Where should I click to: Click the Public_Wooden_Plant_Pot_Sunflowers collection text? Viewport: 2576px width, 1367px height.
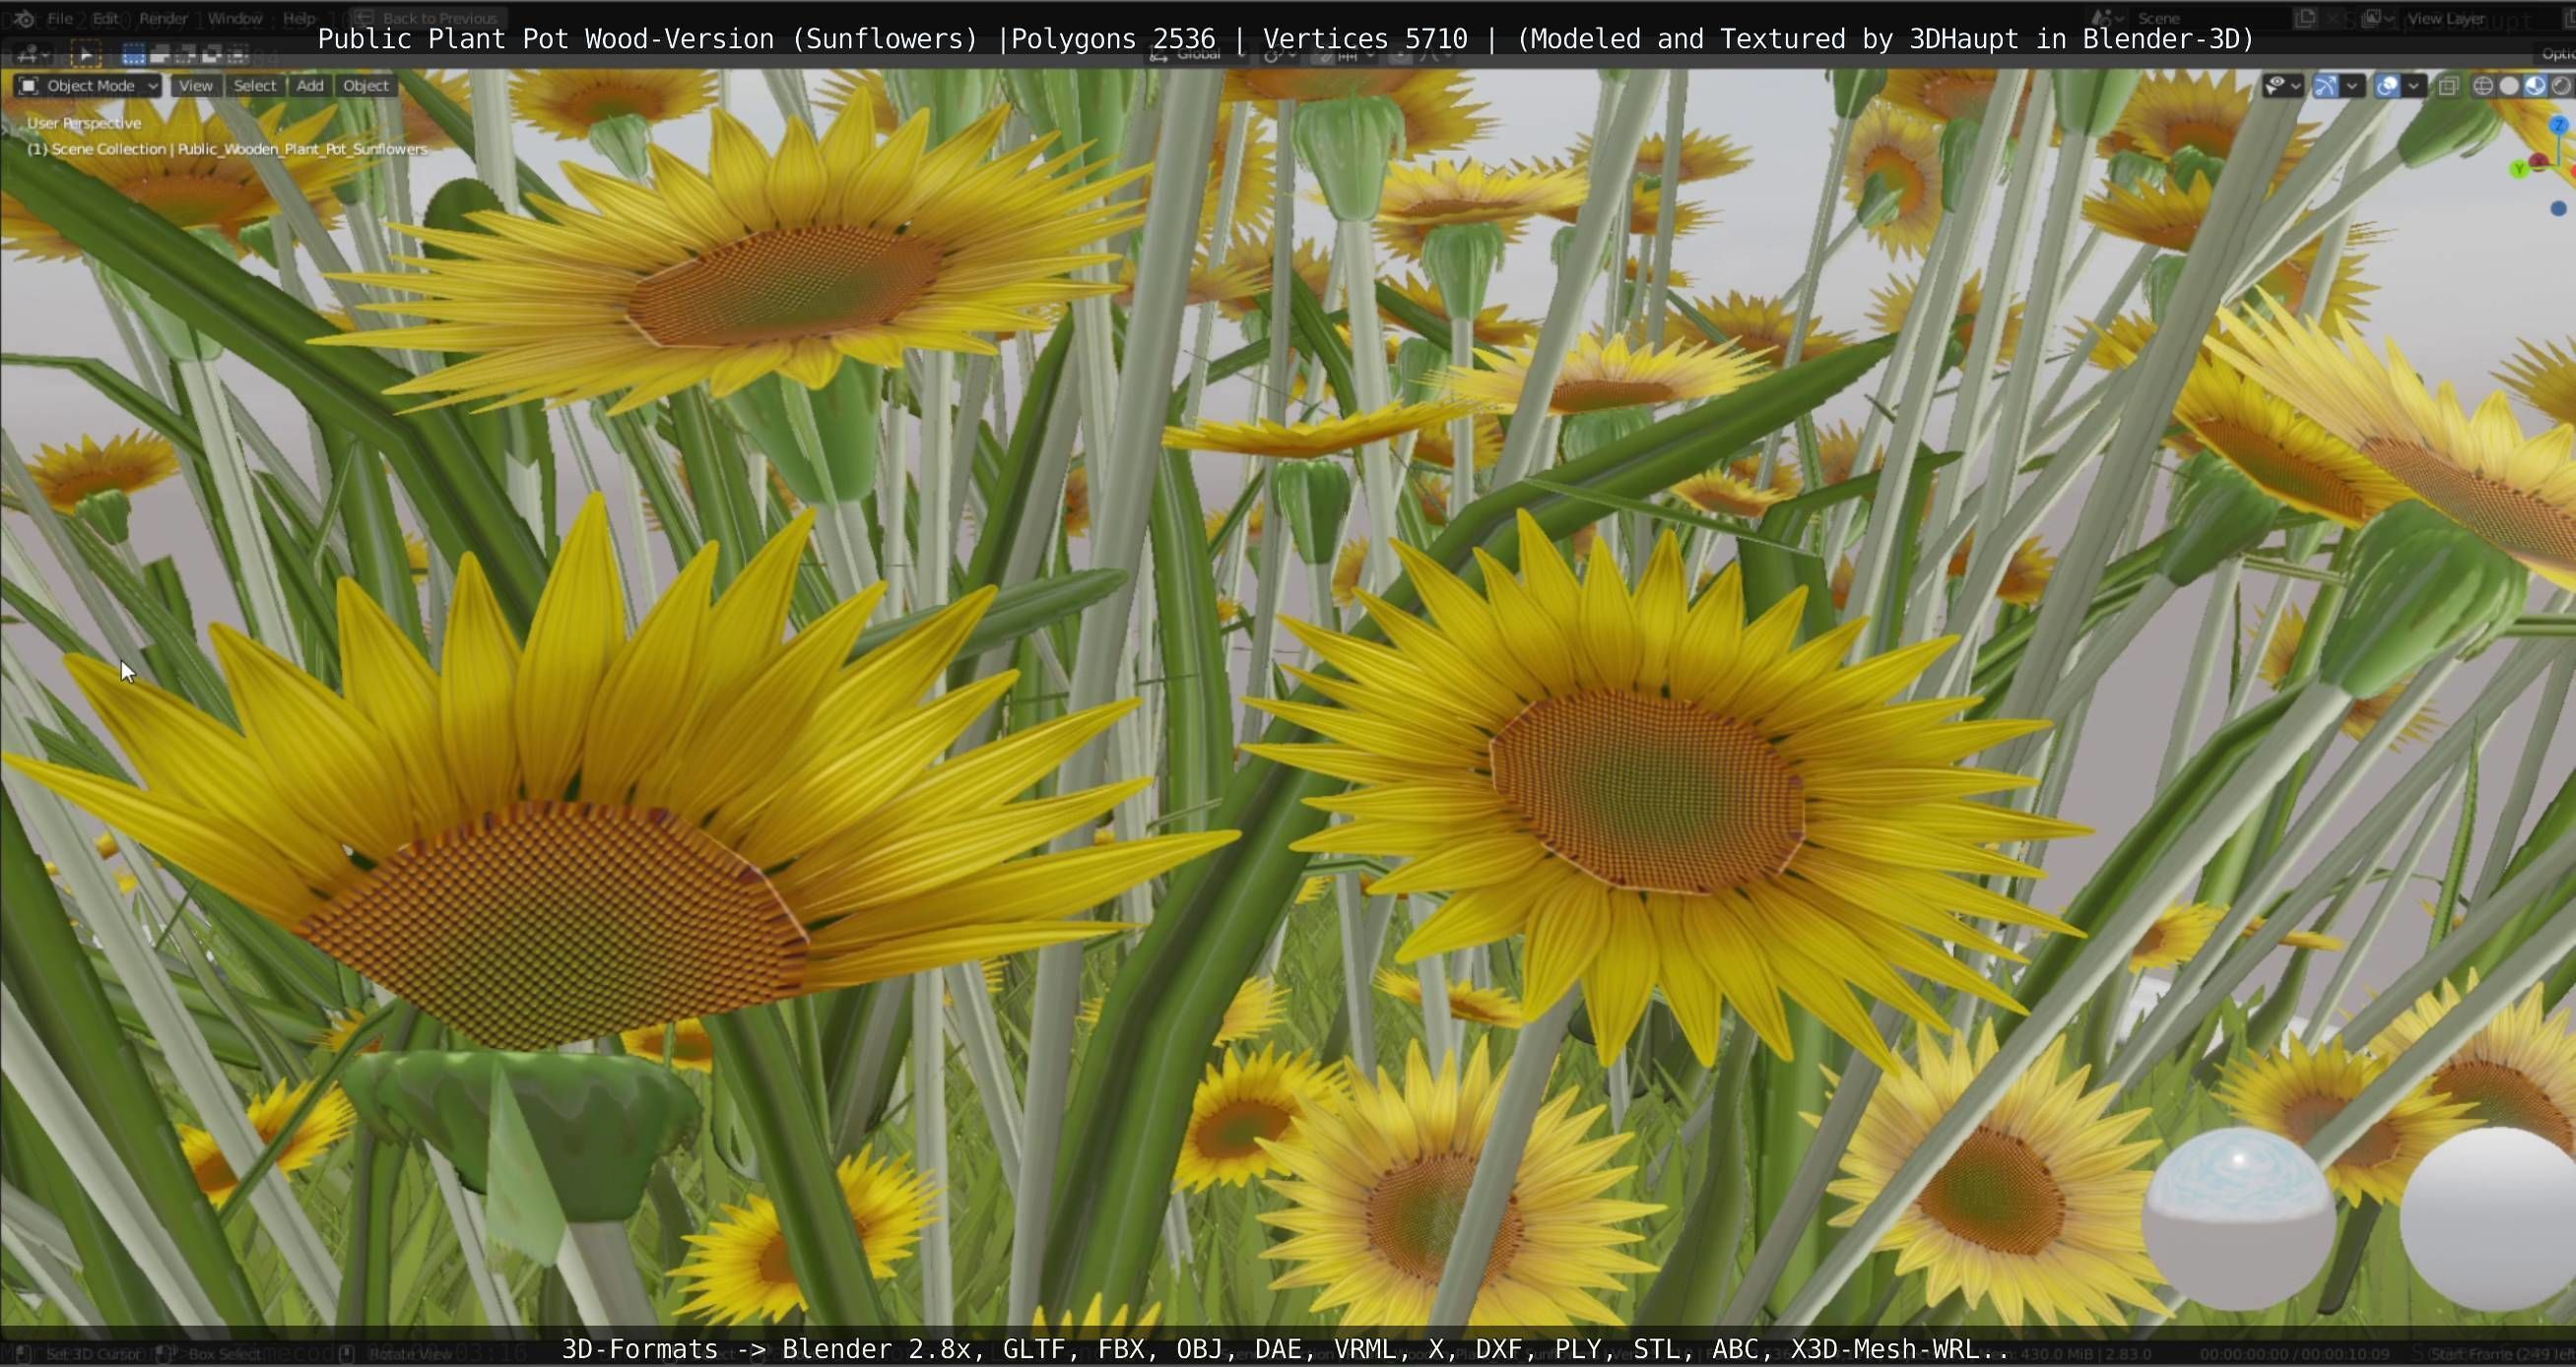click(x=302, y=149)
